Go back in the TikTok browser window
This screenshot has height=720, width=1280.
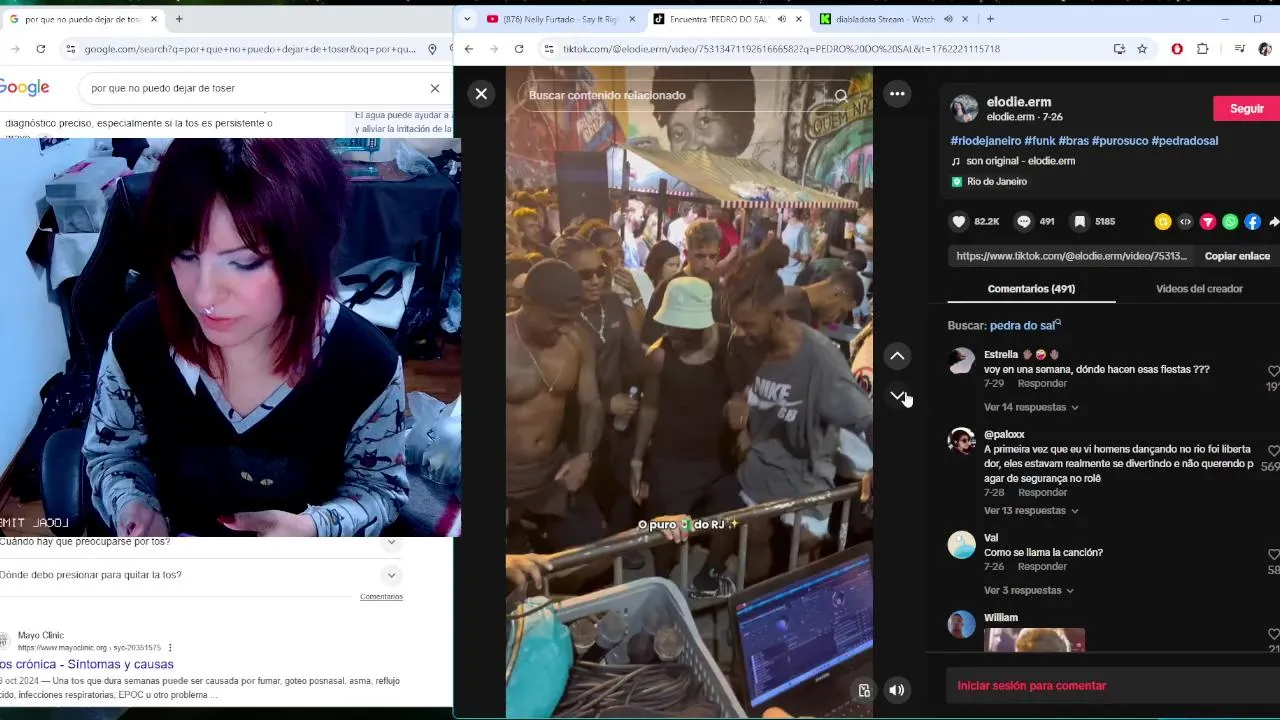pyautogui.click(x=469, y=49)
